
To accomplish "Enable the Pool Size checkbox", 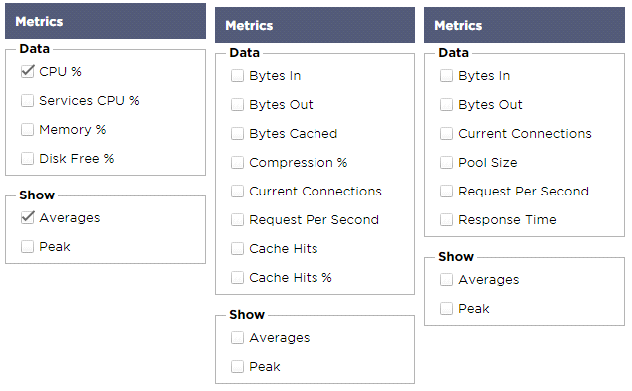I will (x=446, y=163).
